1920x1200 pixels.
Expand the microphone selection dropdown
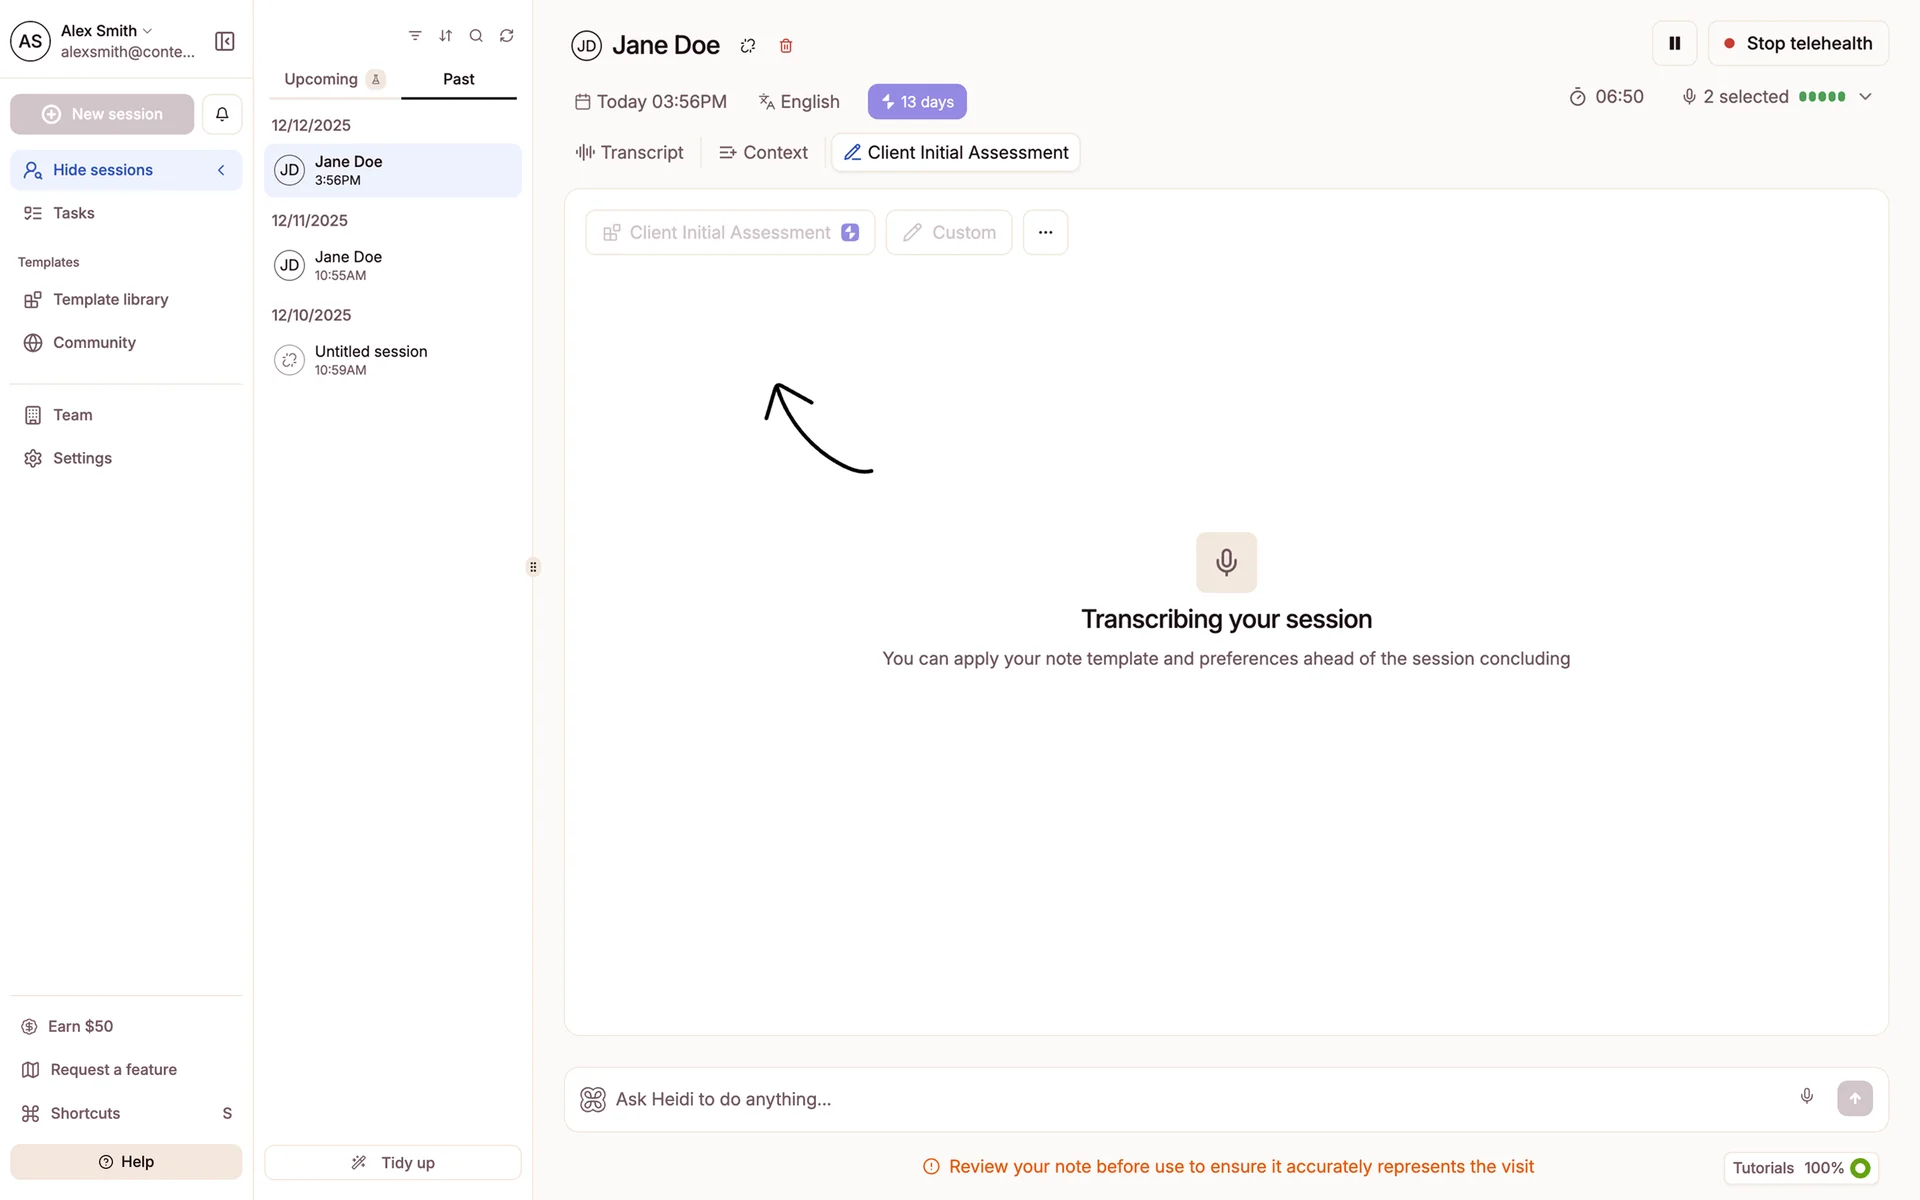tap(1865, 97)
